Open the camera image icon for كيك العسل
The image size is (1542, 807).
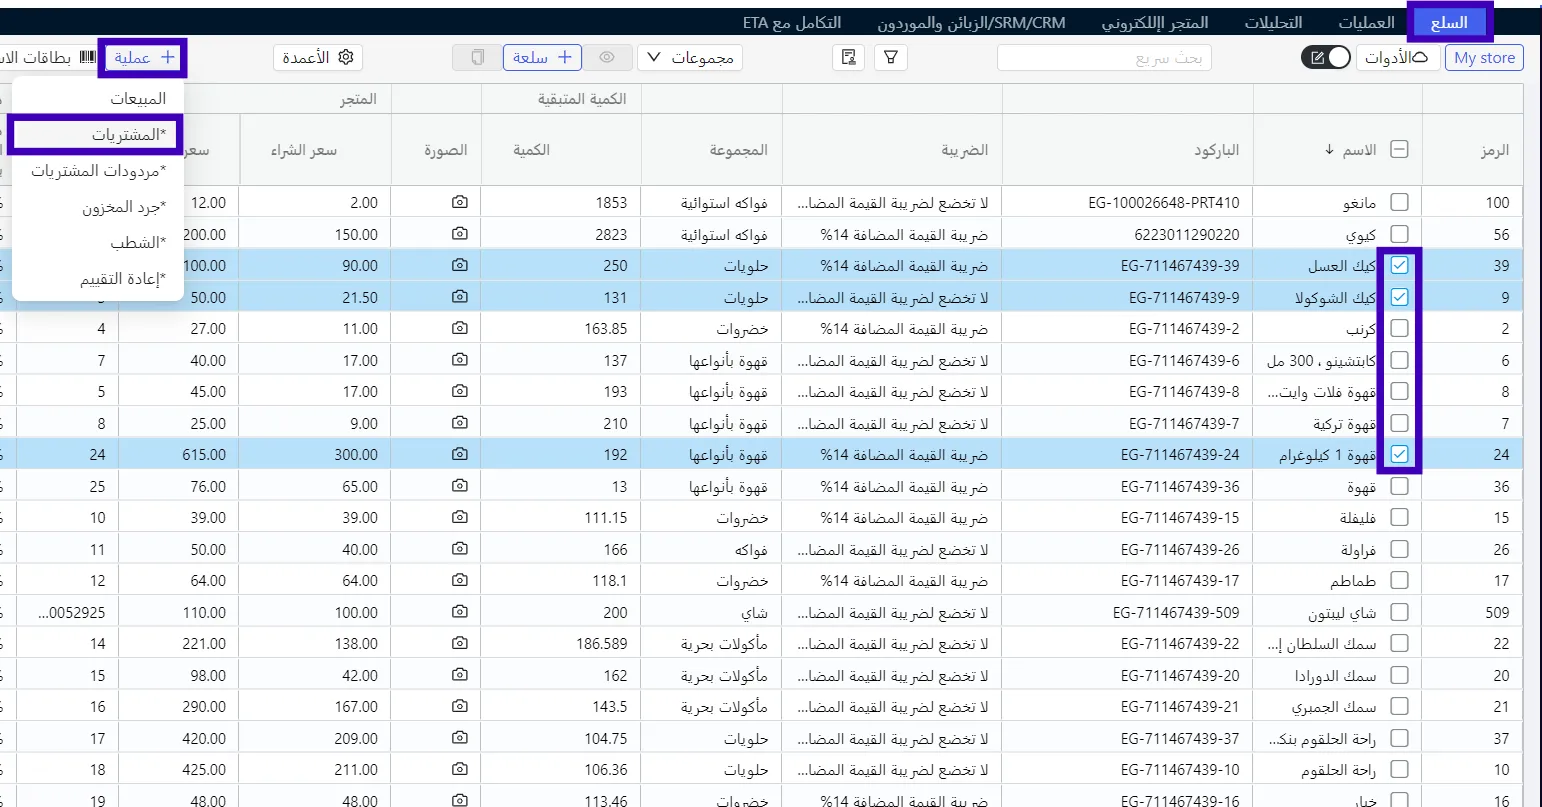tap(459, 266)
